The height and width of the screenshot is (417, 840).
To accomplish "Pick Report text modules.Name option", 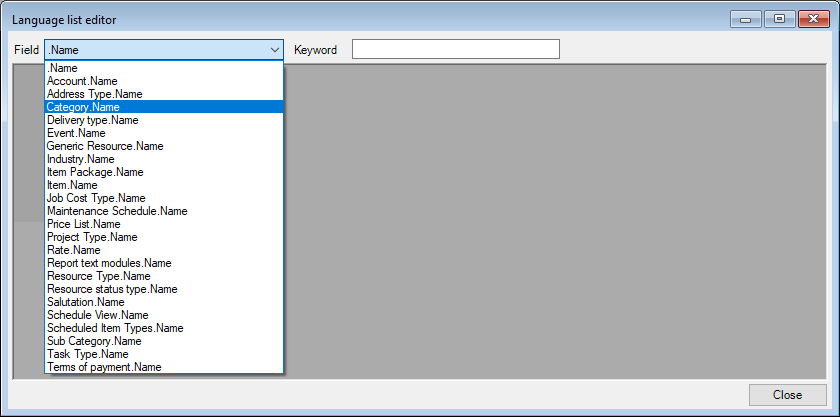I will (108, 263).
